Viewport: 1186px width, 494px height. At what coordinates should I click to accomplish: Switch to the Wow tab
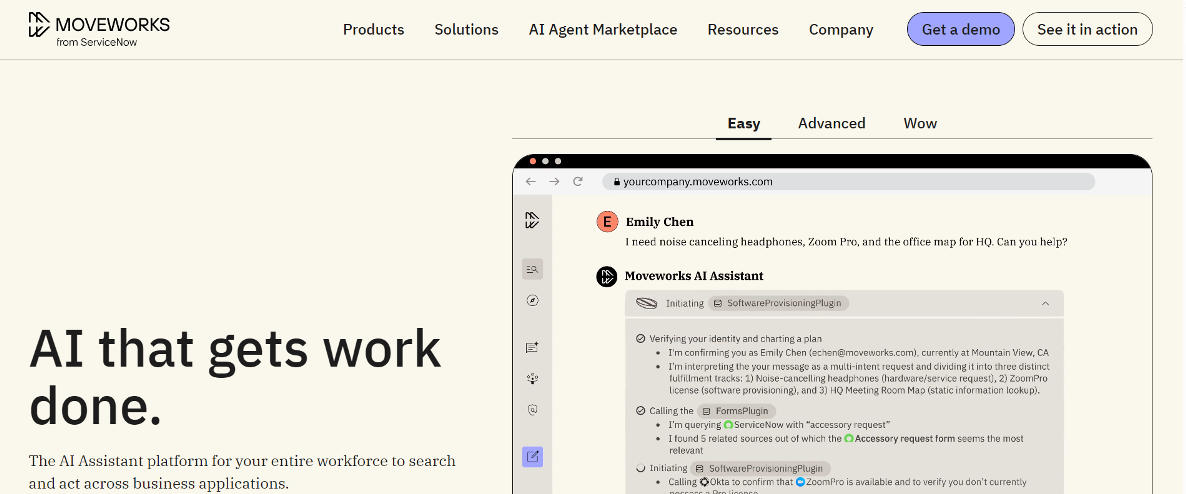[x=920, y=123]
